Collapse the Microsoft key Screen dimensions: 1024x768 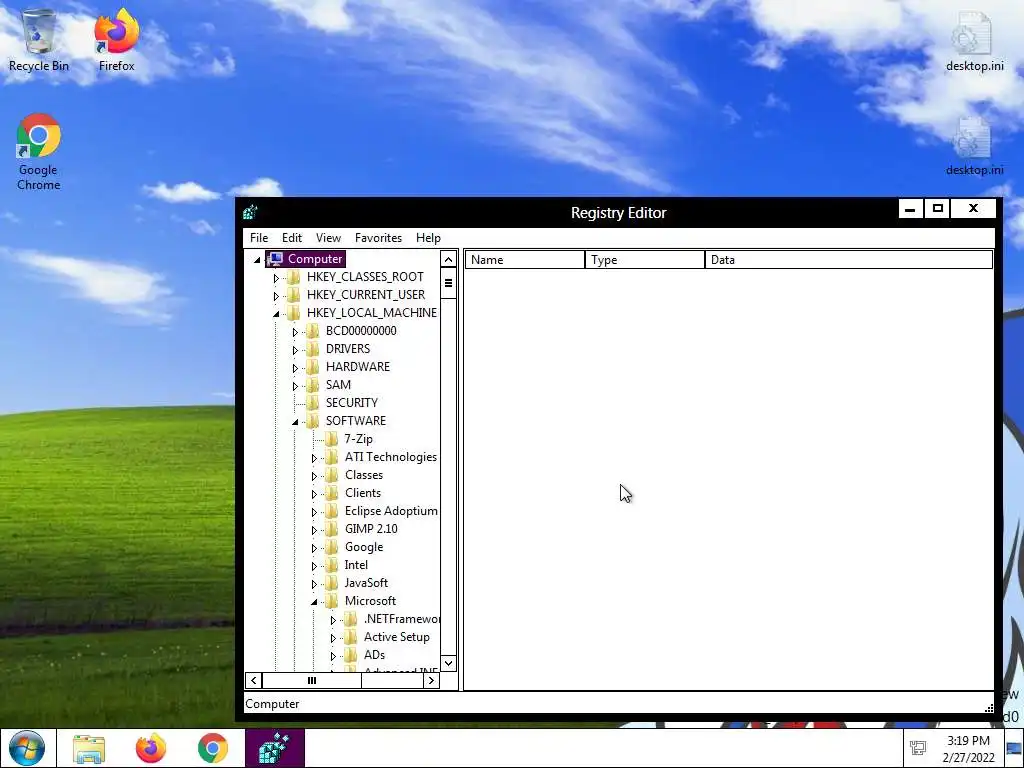(x=314, y=601)
